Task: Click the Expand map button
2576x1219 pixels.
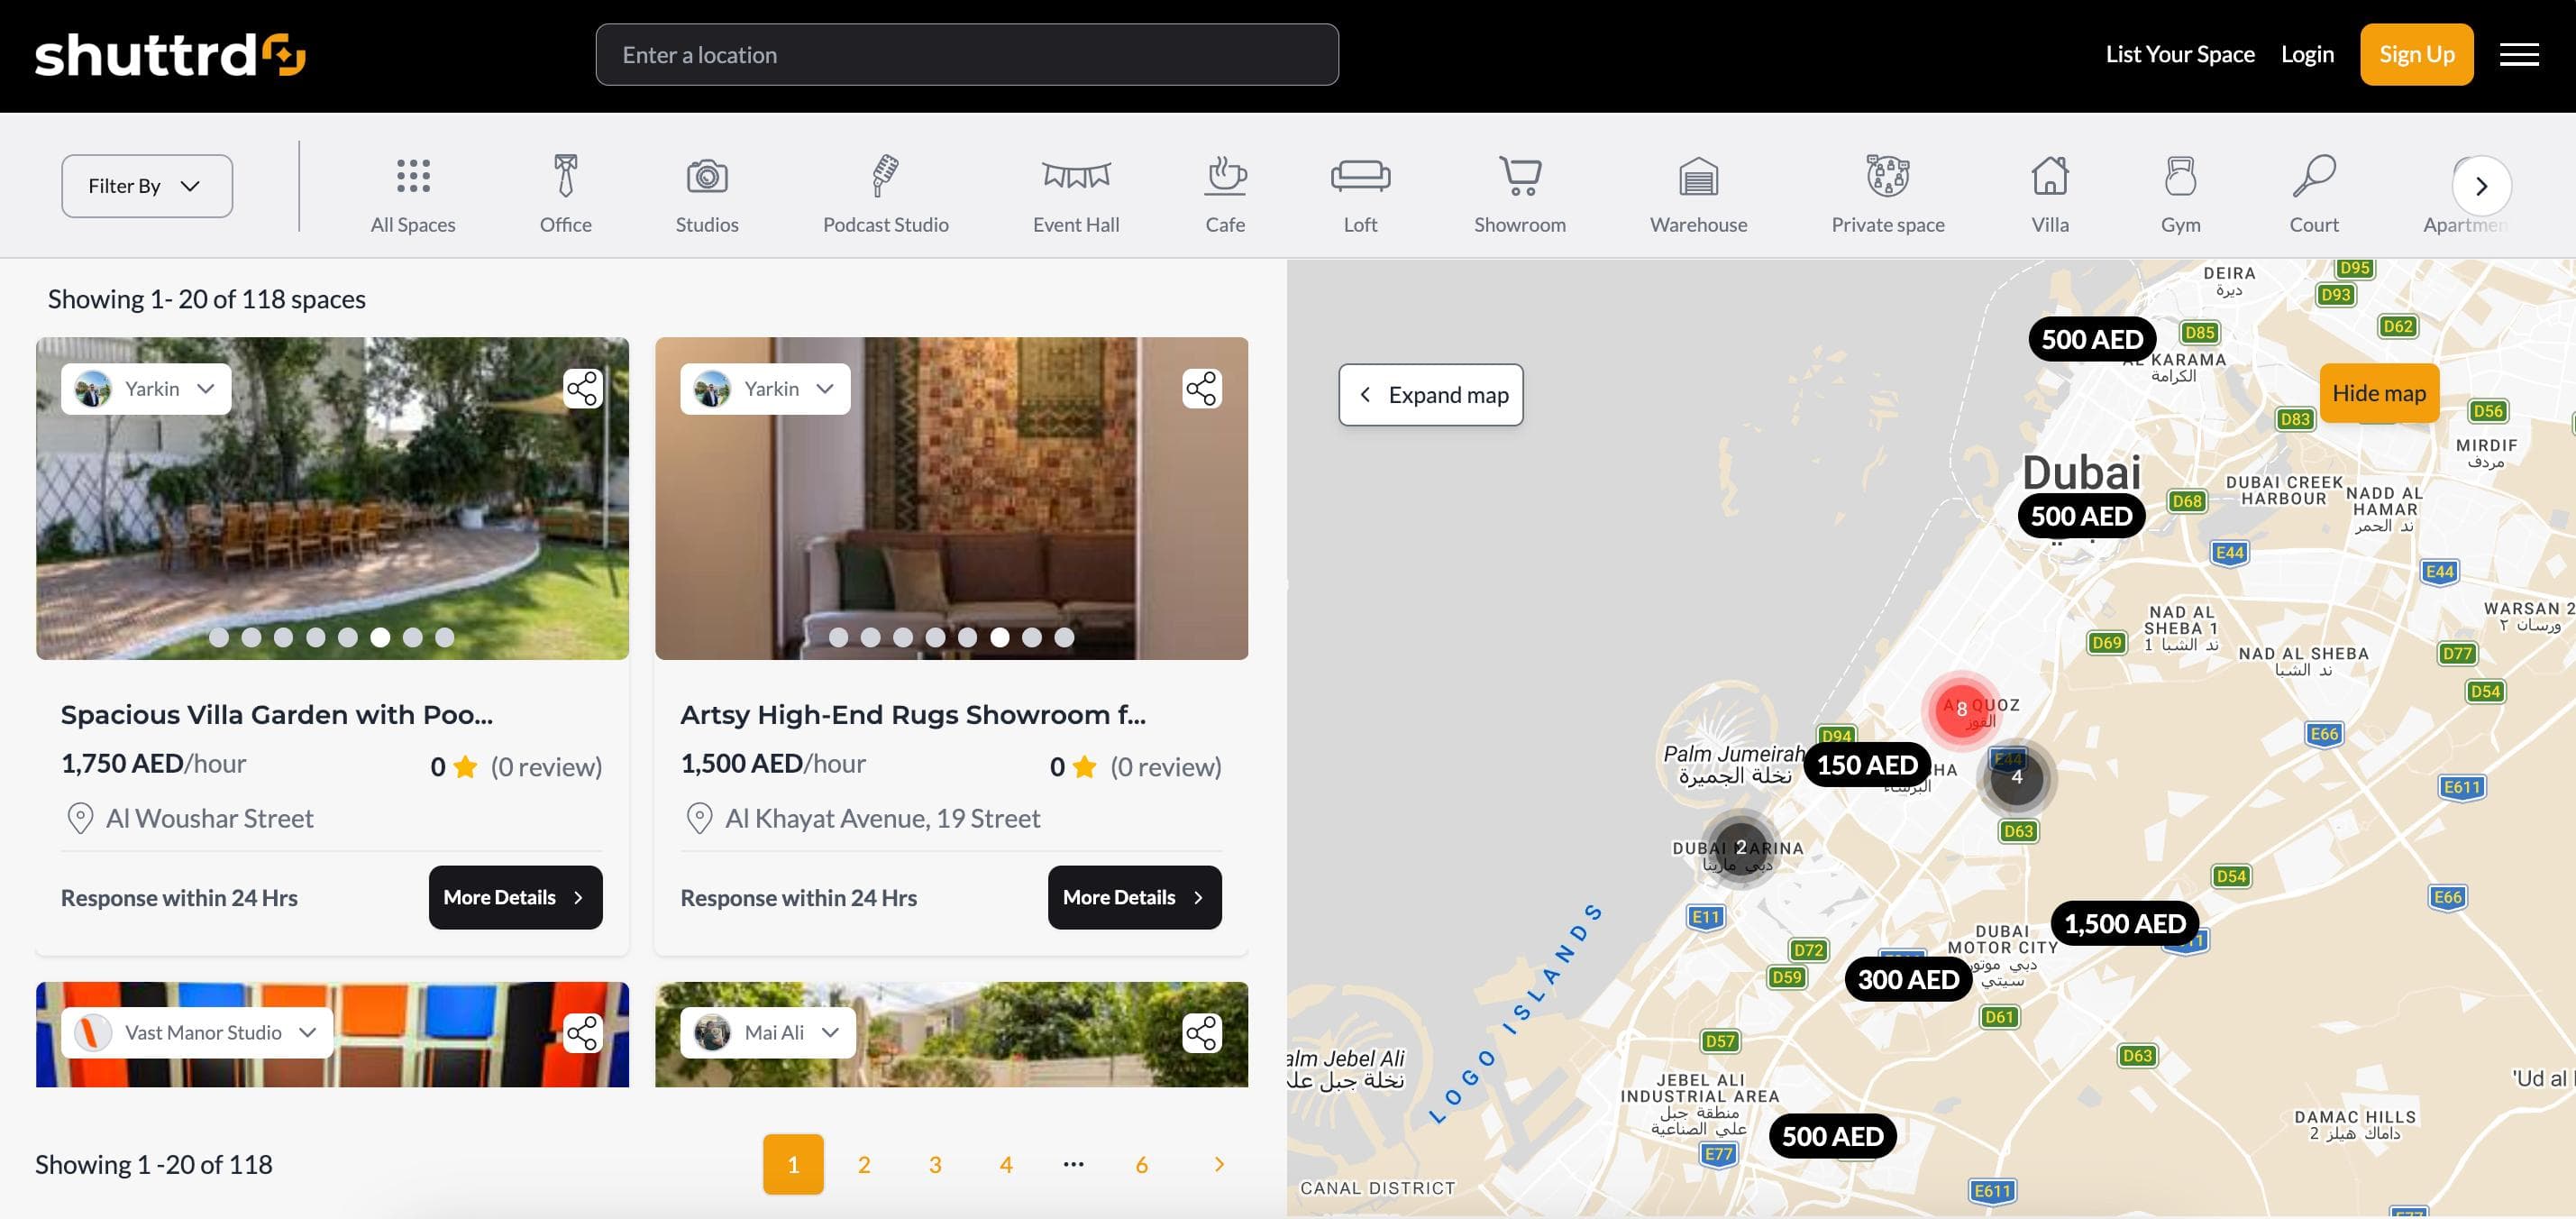Action: pos(1430,394)
